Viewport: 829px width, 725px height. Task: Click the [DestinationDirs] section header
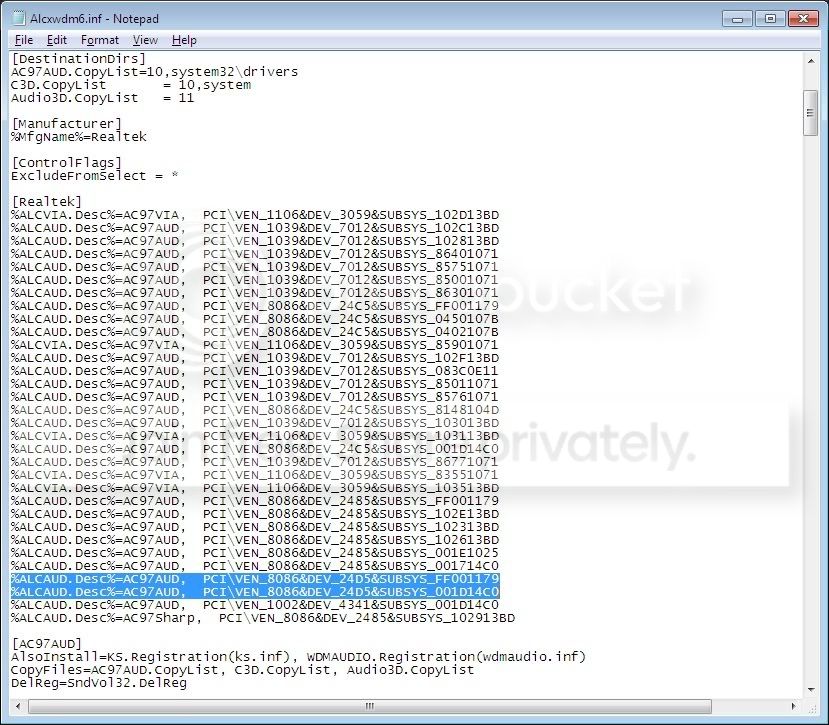(78, 59)
